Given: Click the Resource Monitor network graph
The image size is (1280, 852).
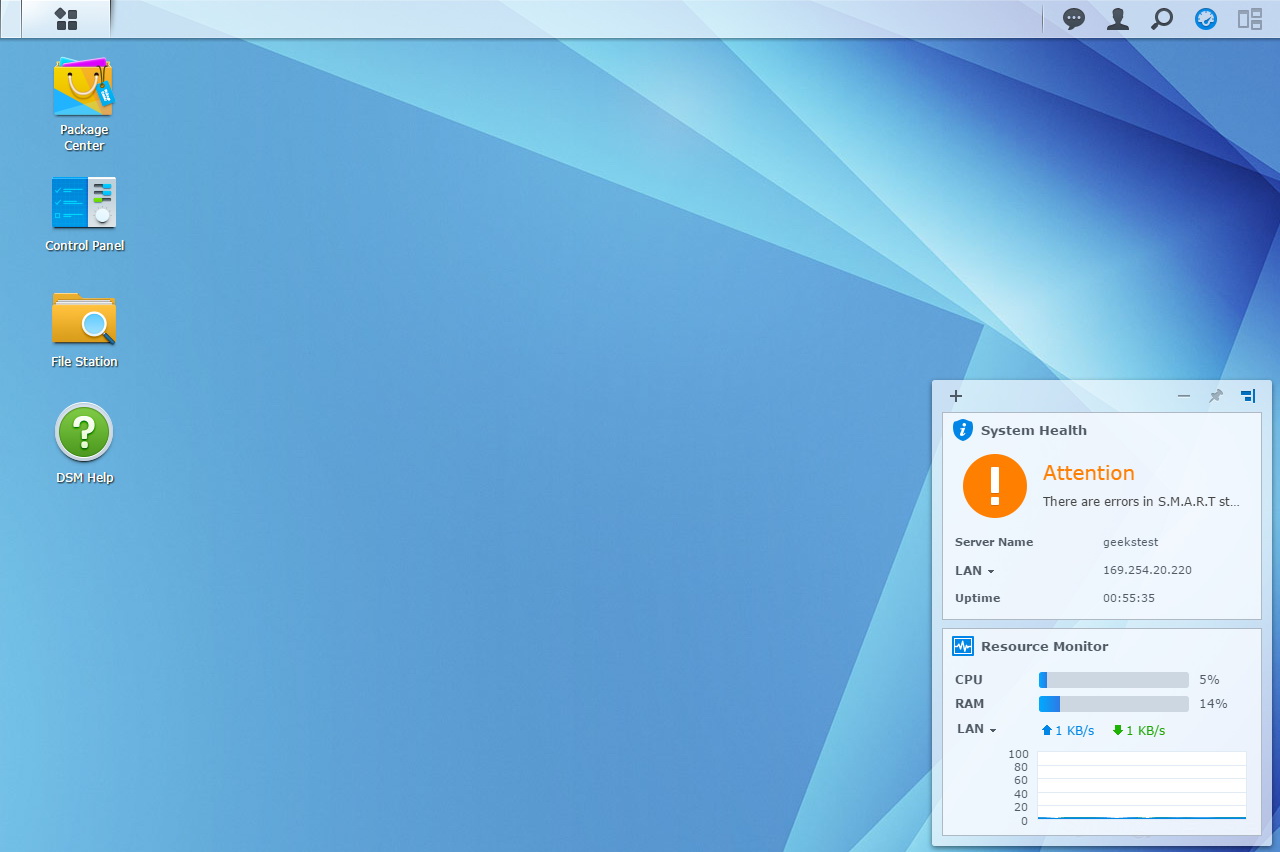Looking at the screenshot, I should tap(1141, 789).
